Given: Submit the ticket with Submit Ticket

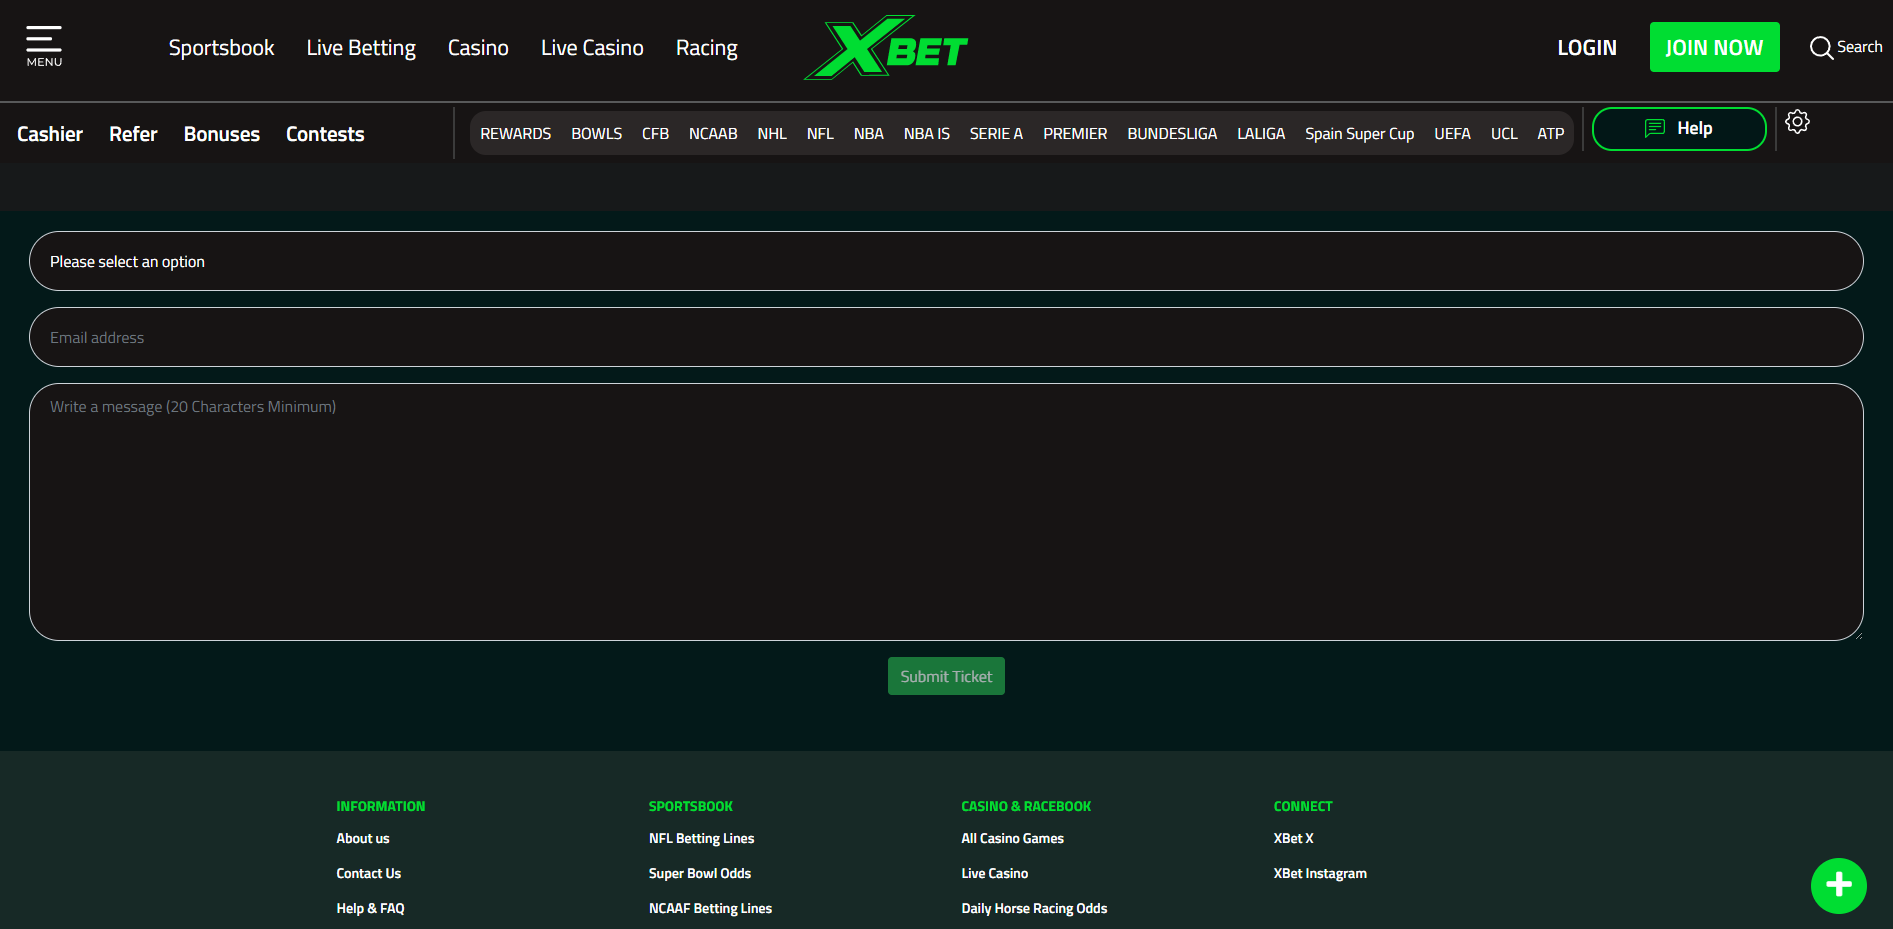Looking at the screenshot, I should pos(946,676).
